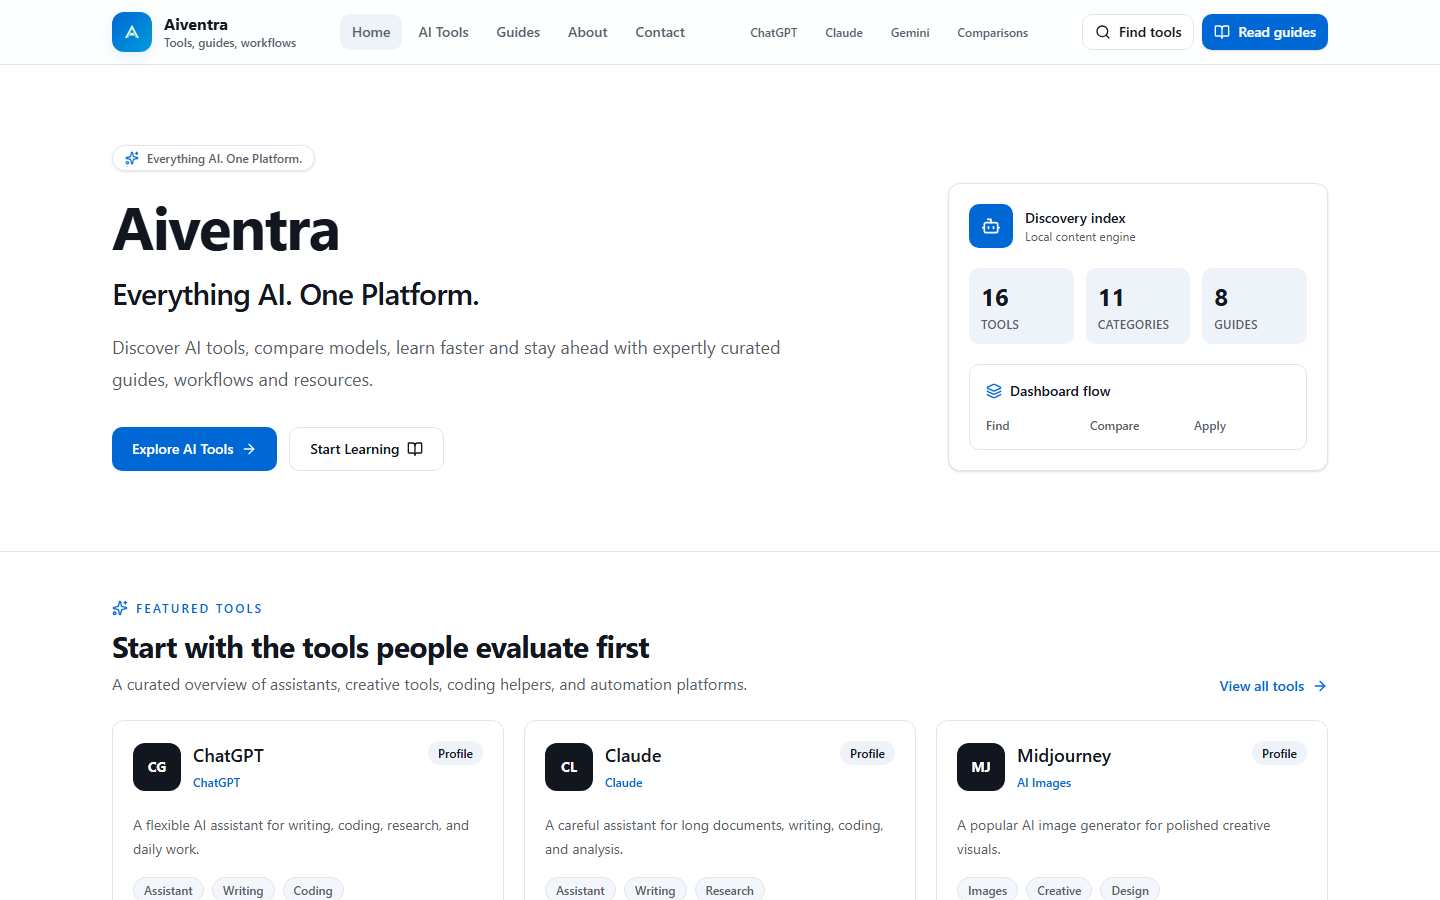The height and width of the screenshot is (900, 1440).
Task: Open the ChatGPT card title
Action: [x=228, y=756]
